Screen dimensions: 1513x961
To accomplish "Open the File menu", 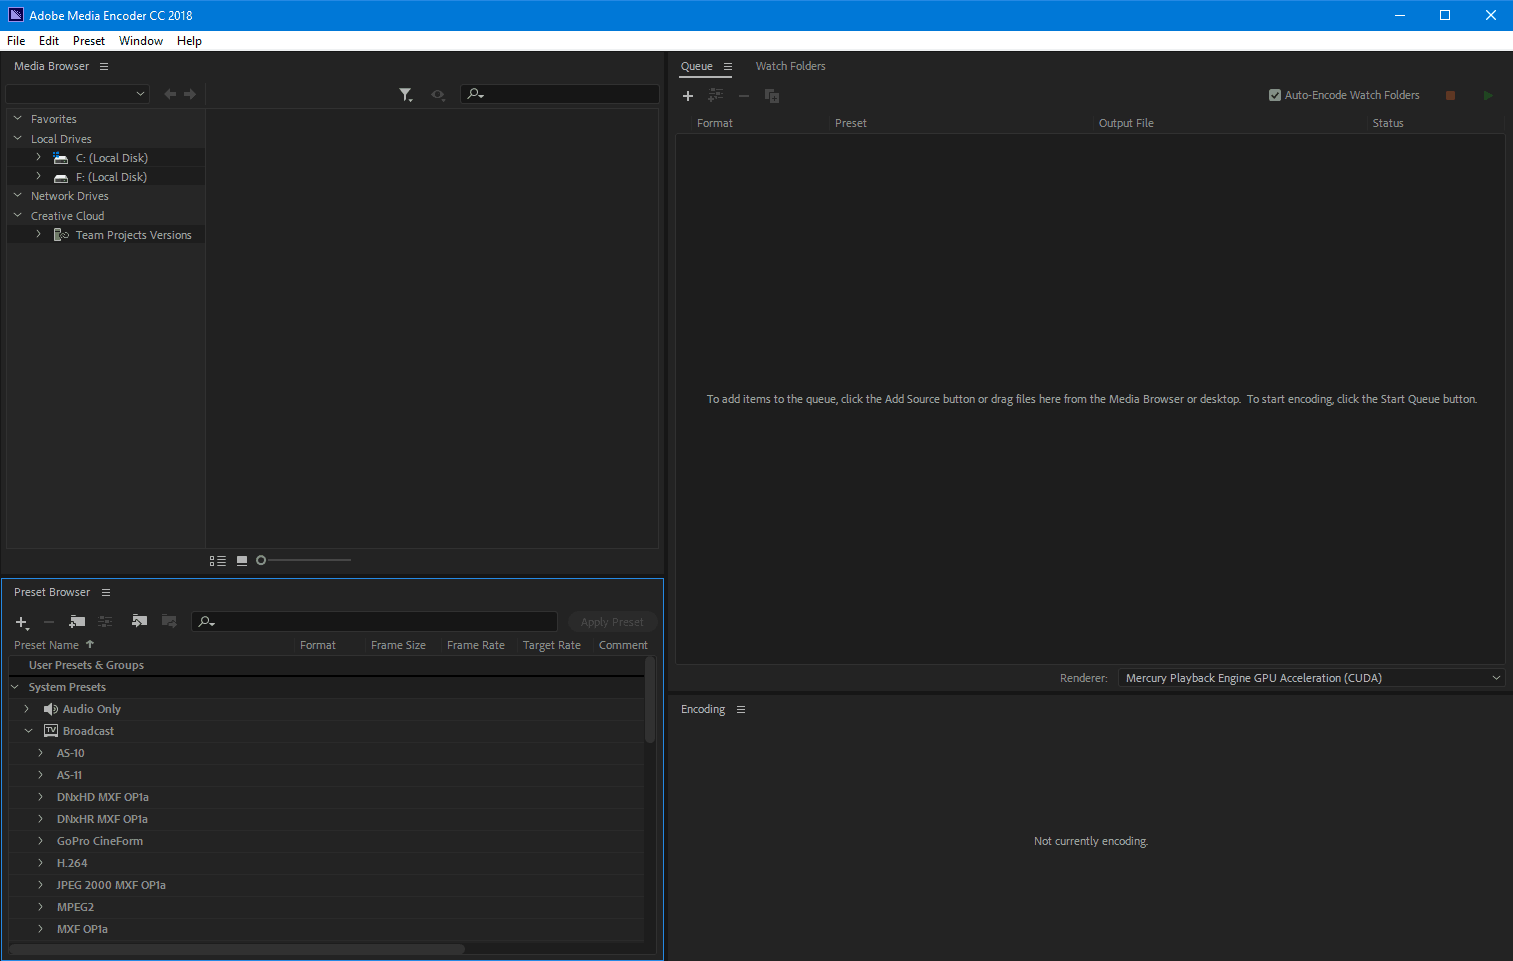I will pos(16,41).
